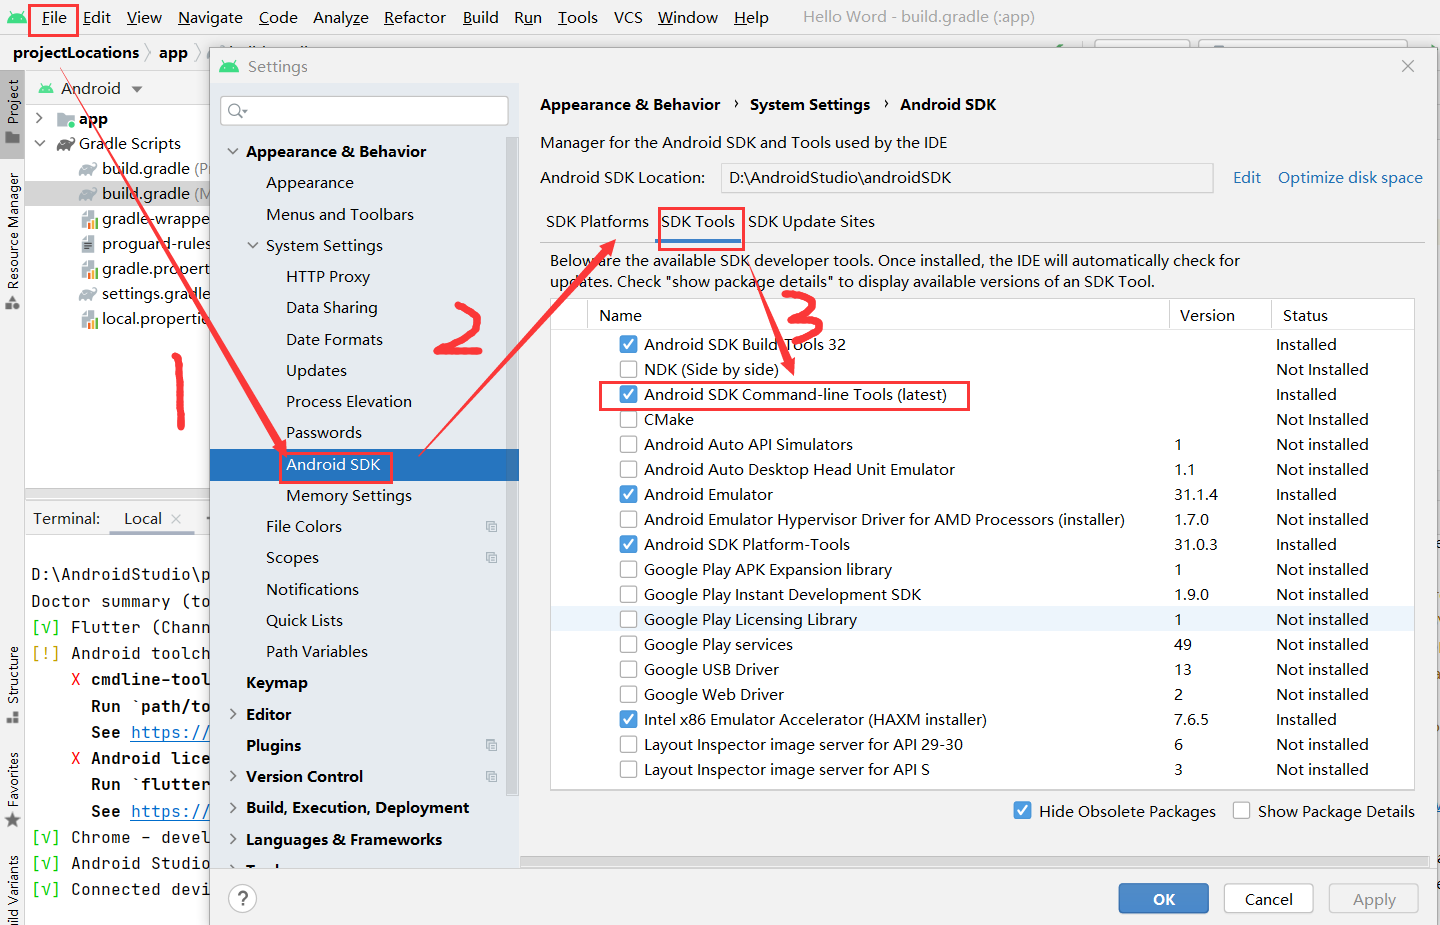
Task: Click the Android Studio logo icon
Action: (x=16, y=17)
